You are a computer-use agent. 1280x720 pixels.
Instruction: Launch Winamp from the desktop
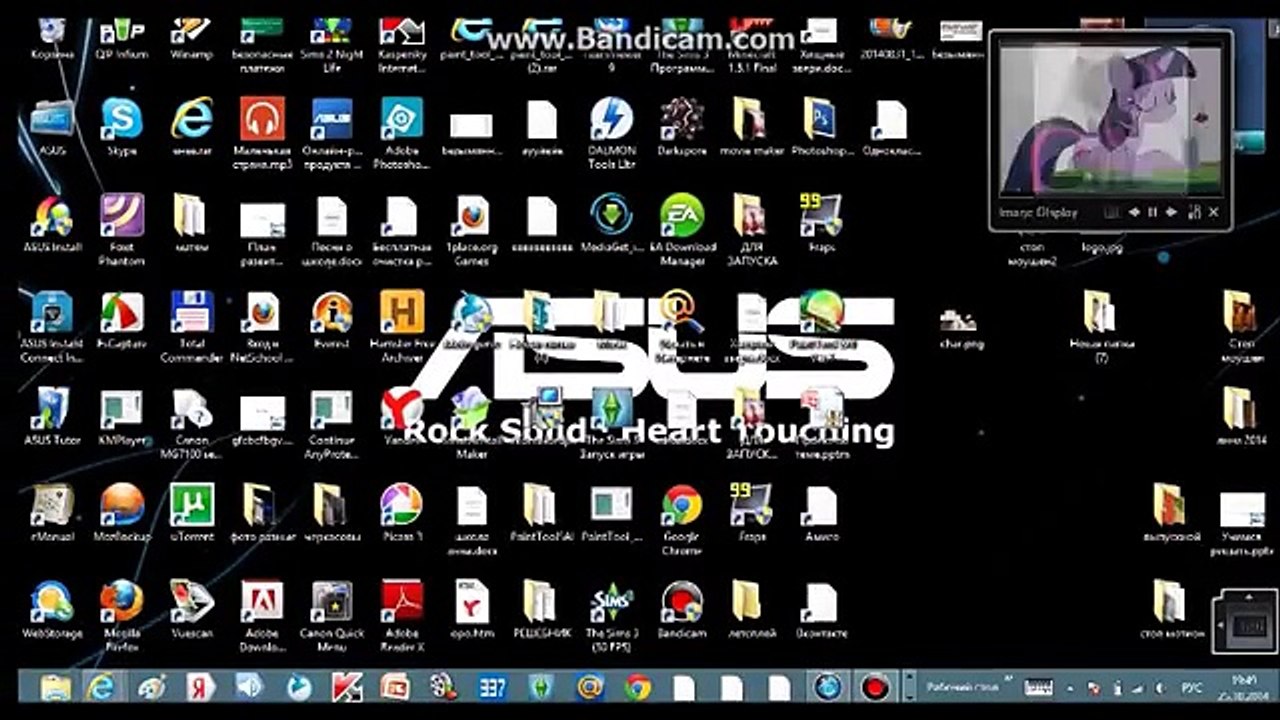pos(191,39)
